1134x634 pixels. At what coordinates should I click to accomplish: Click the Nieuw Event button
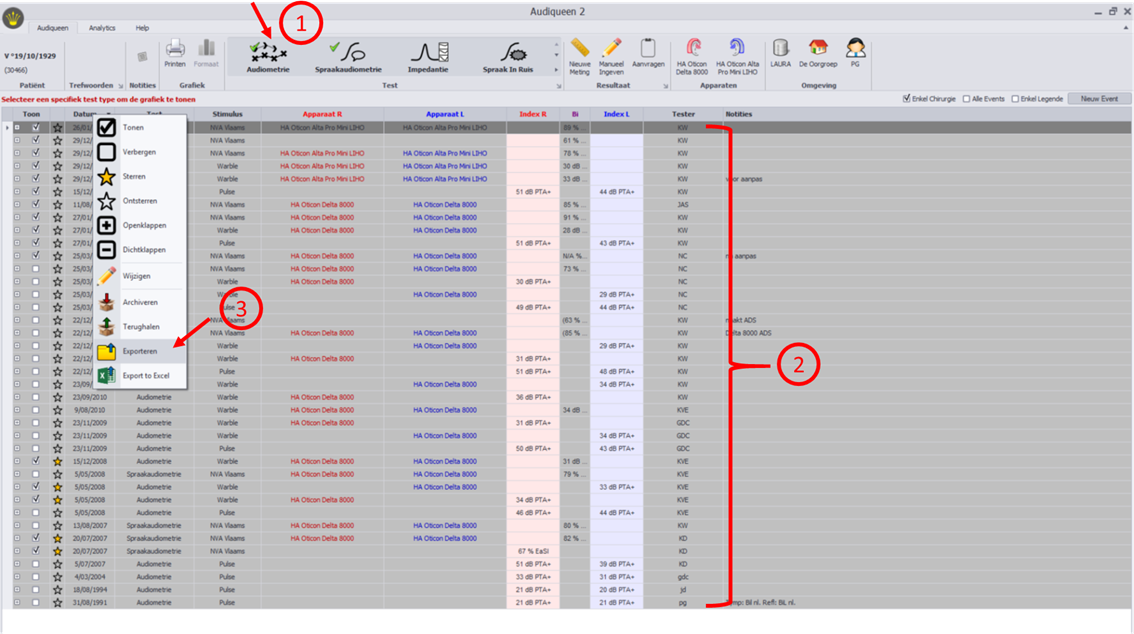[x=1099, y=99]
